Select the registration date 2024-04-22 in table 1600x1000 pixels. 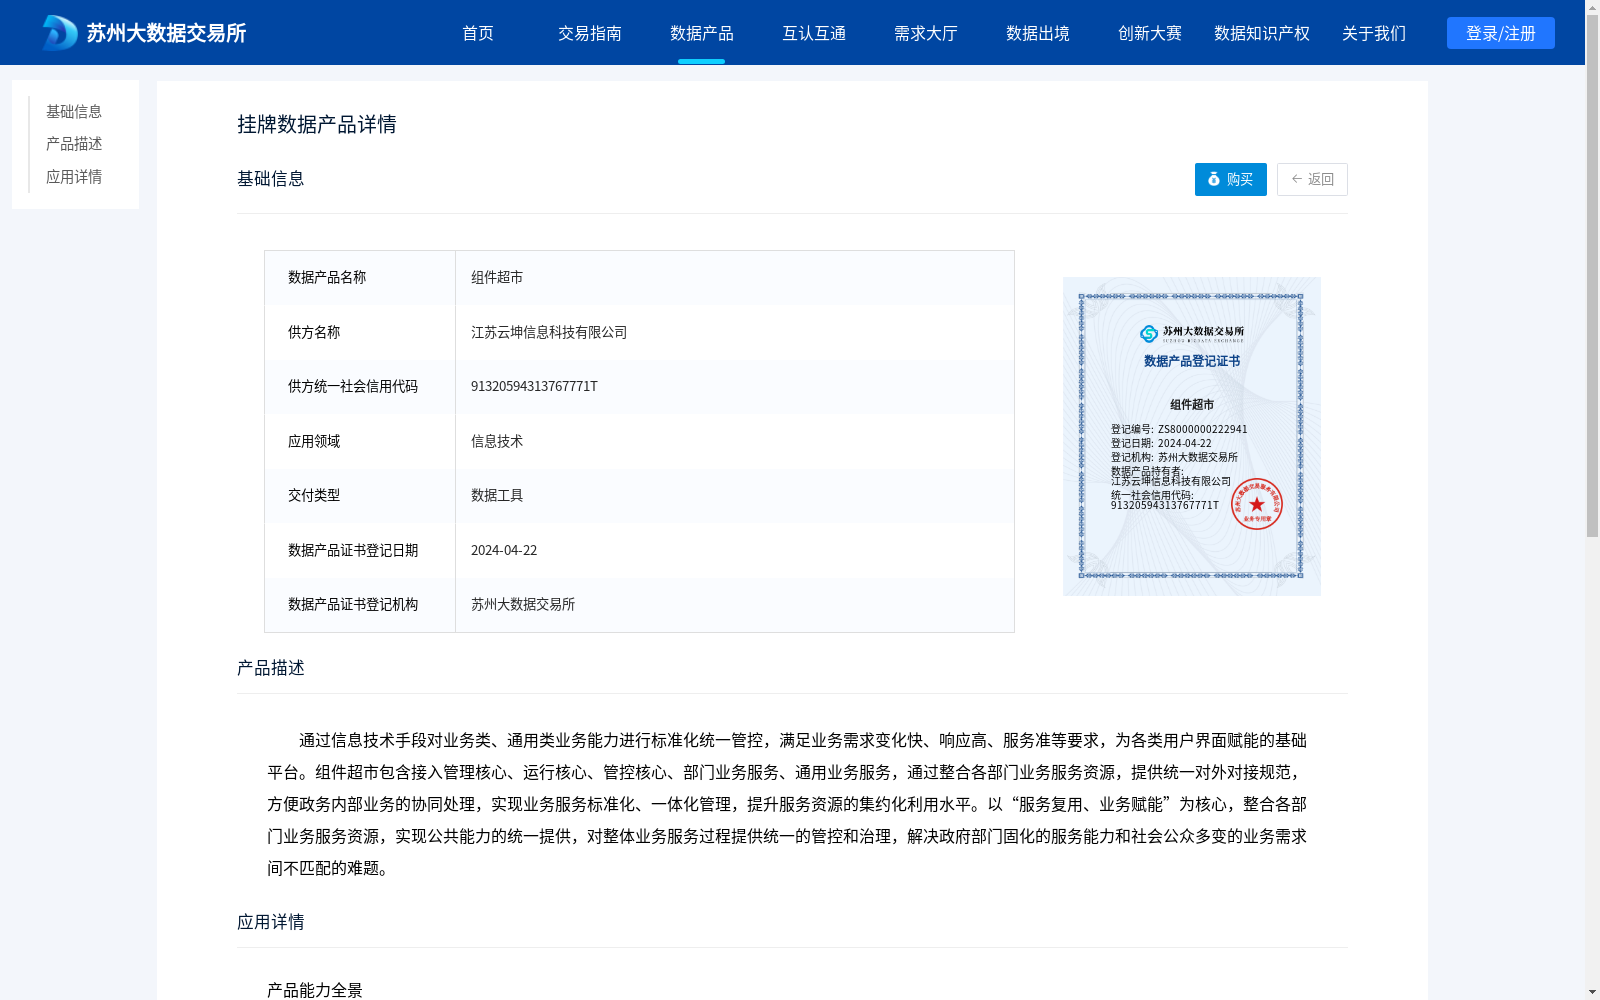[x=504, y=550]
